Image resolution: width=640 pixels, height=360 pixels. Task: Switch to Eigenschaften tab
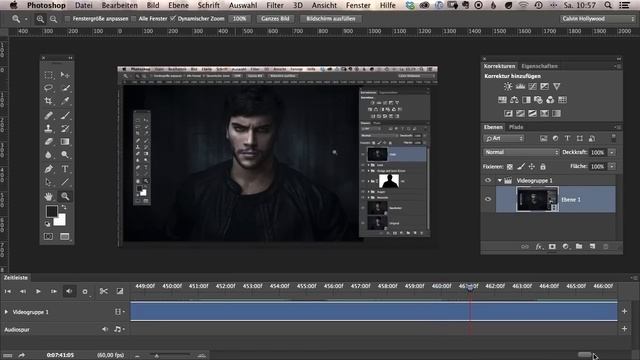pos(539,66)
